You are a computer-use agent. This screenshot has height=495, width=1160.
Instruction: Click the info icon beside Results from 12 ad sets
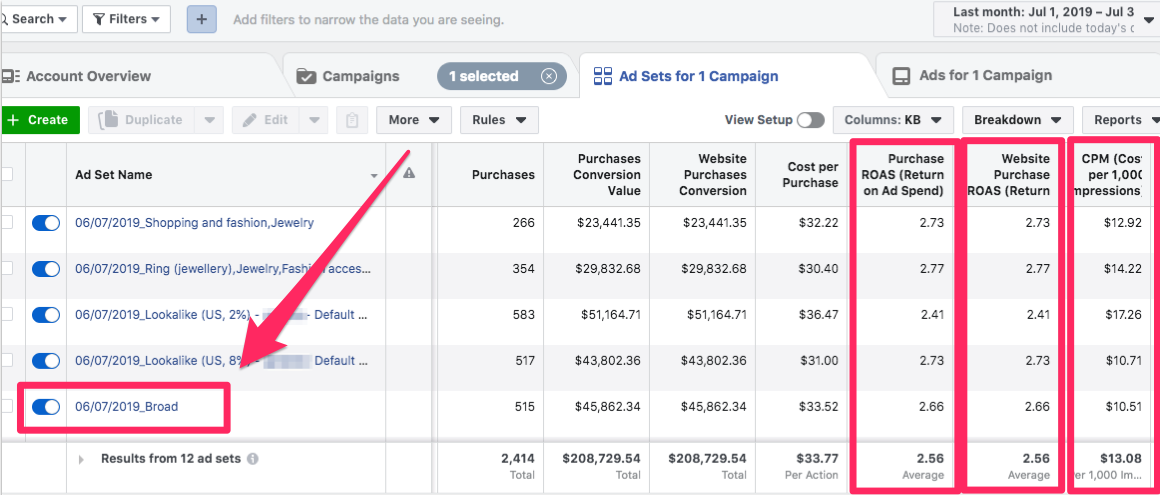pos(253,459)
